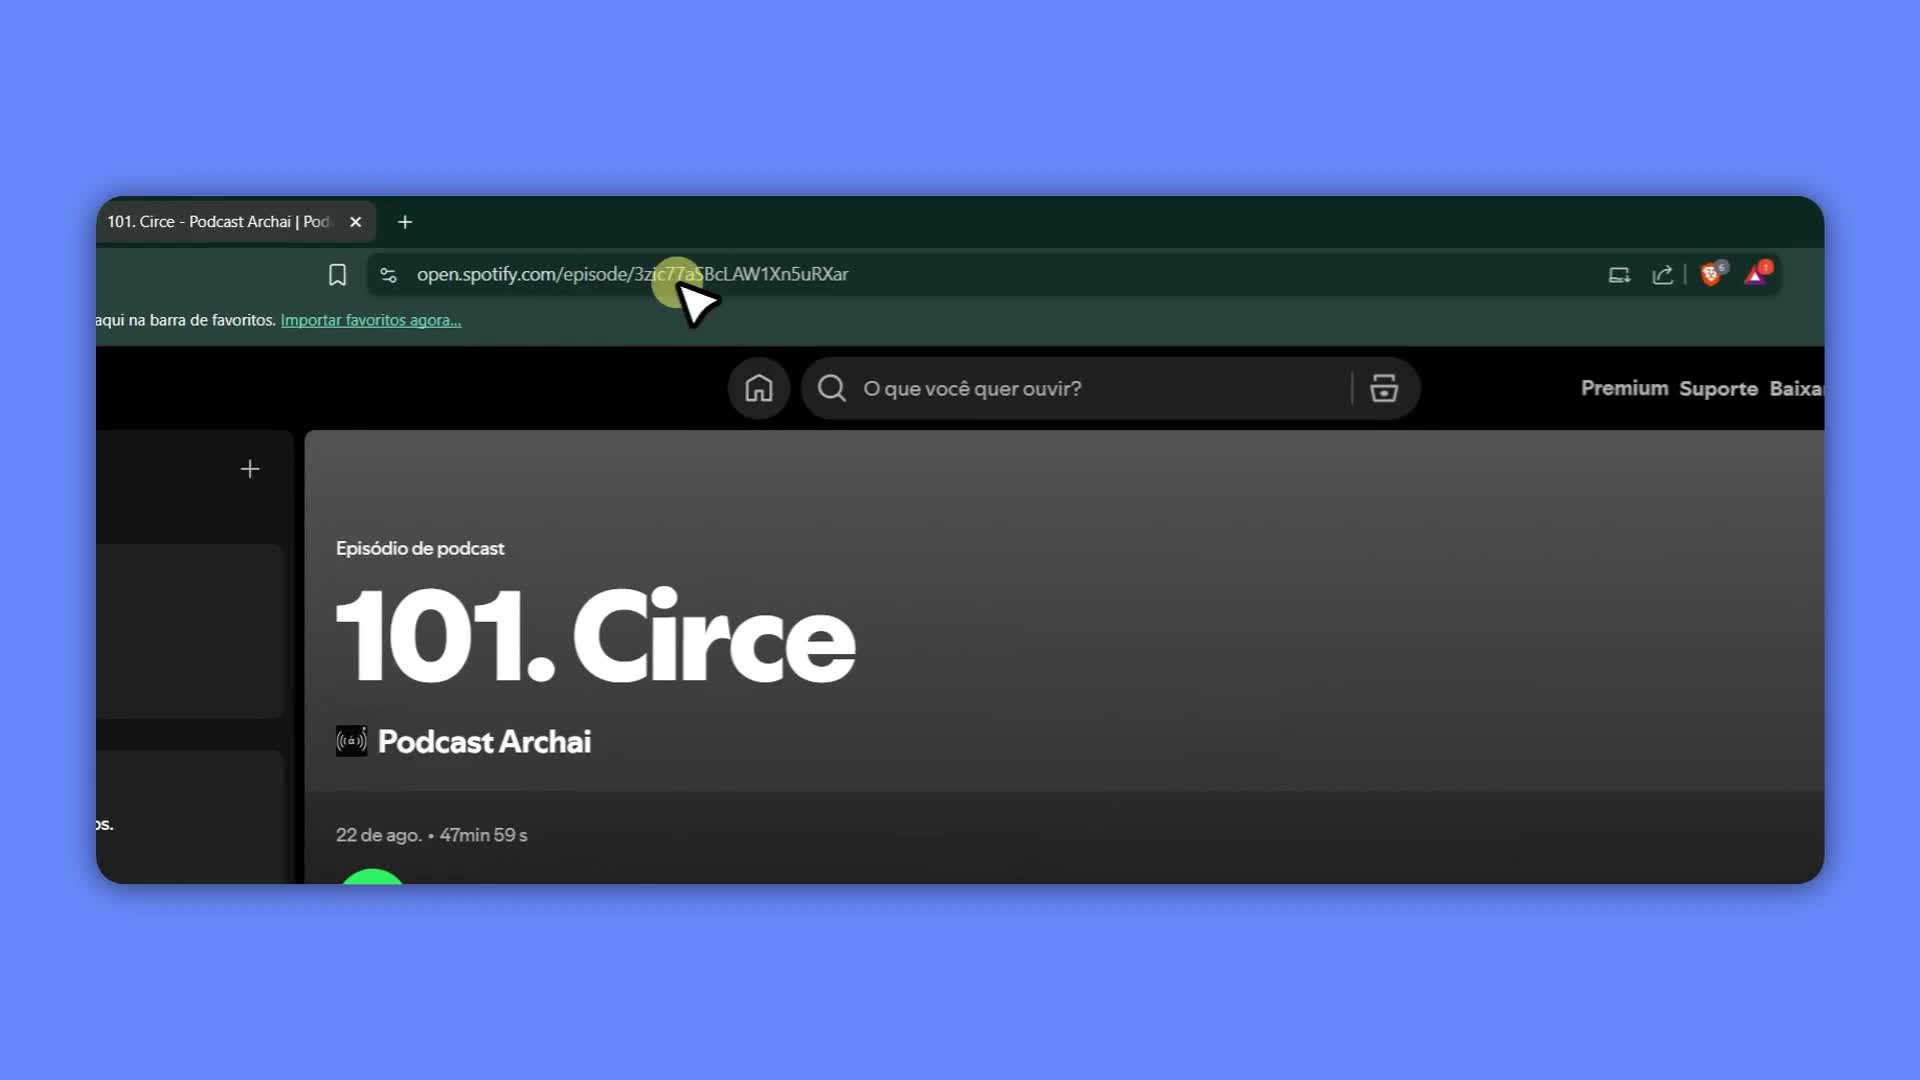Open the Browse icon in search bar
1920x1080 pixels.
pos(1384,388)
